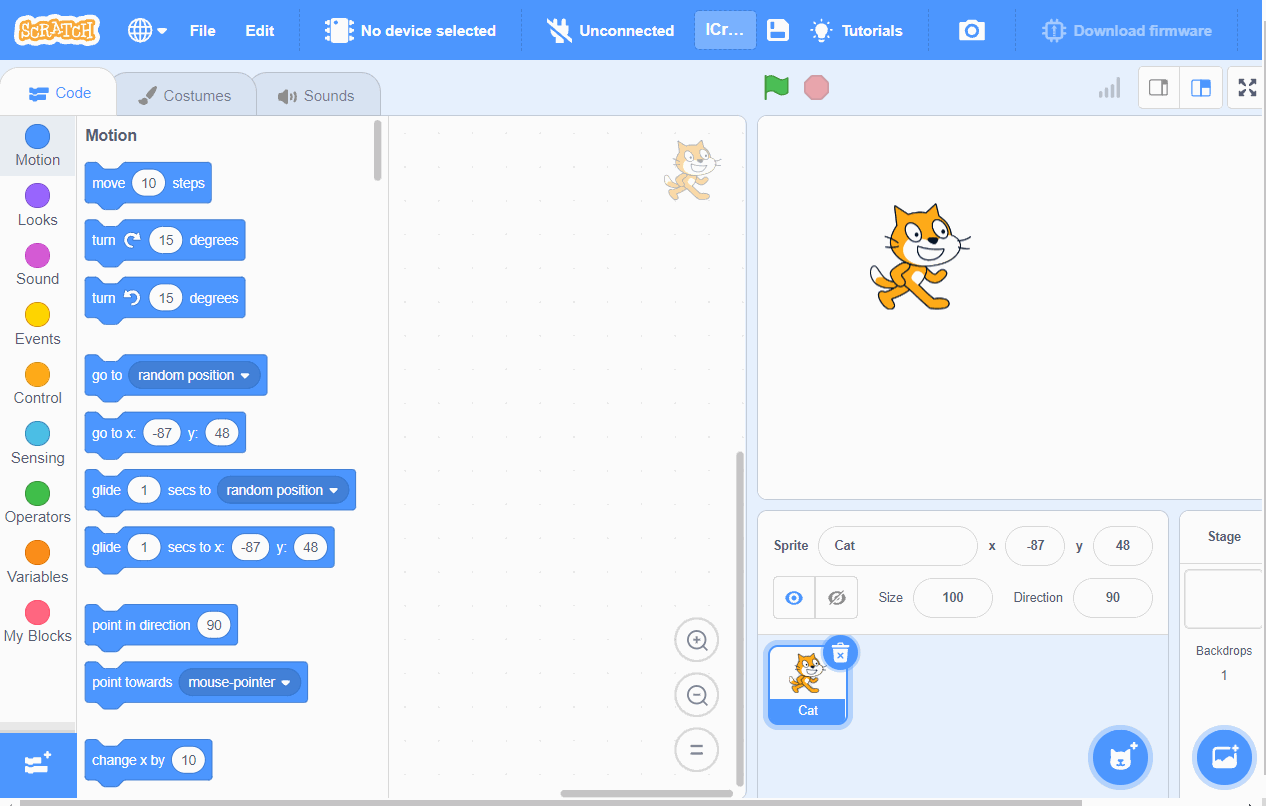This screenshot has height=806, width=1266.
Task: Enter full screen stage mode
Action: coord(1247,88)
